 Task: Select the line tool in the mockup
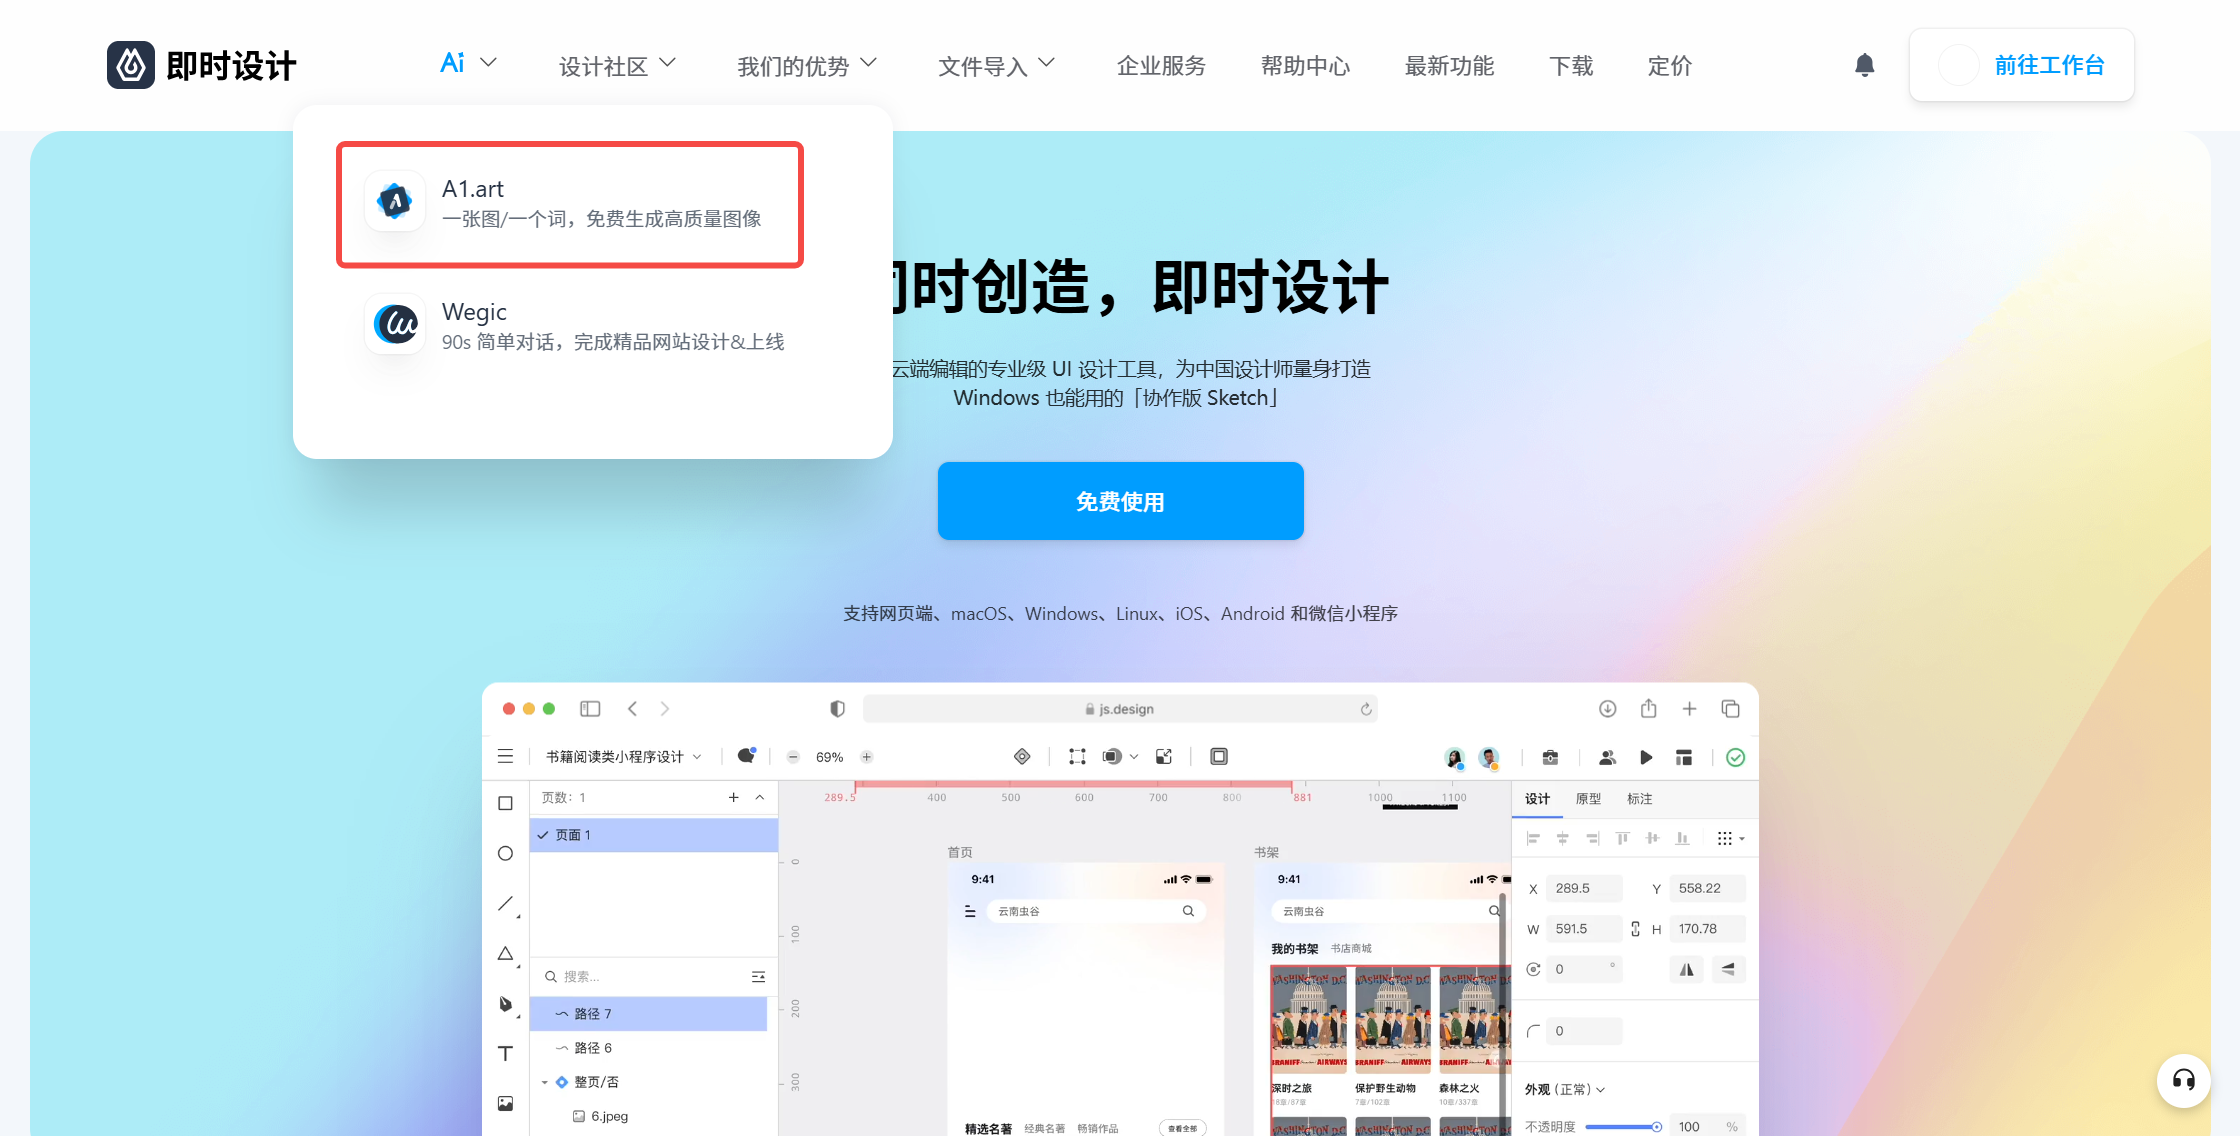pos(506,903)
